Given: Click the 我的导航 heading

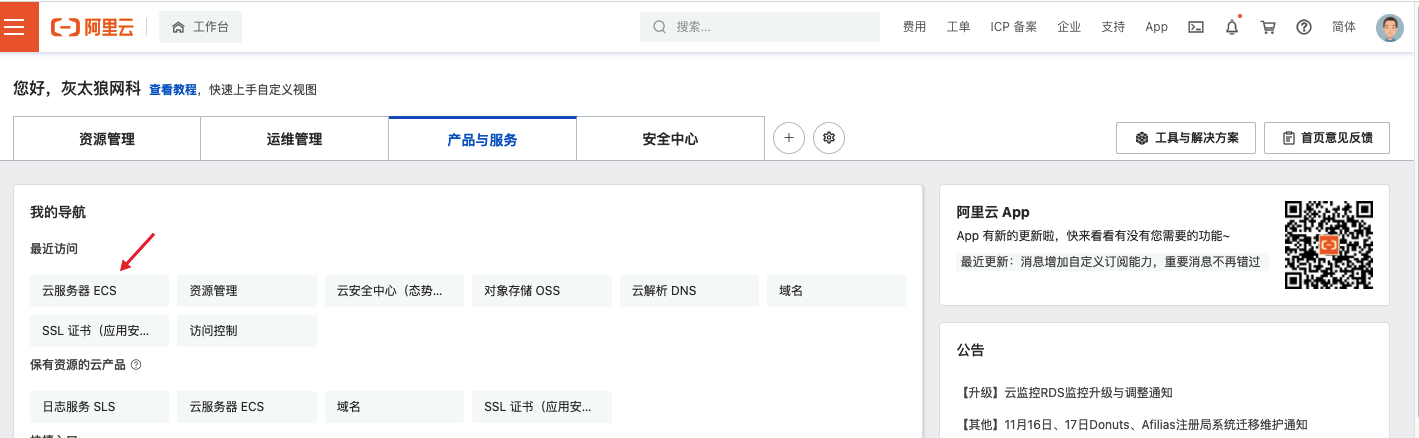Looking at the screenshot, I should pos(58,212).
